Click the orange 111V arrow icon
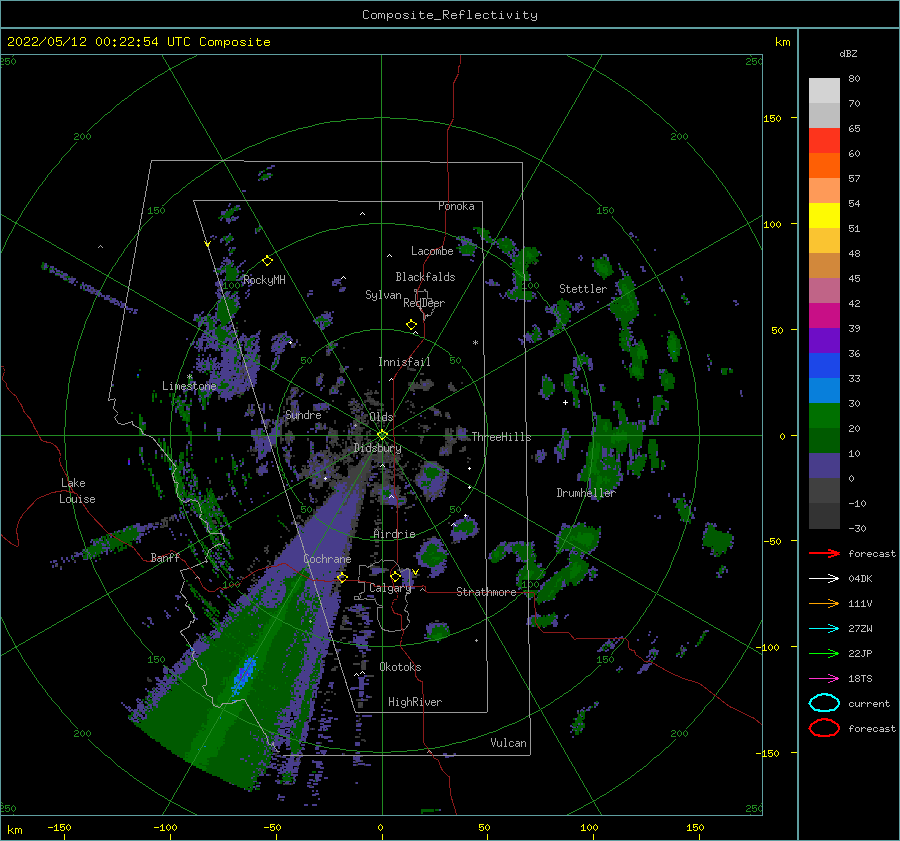 click(x=824, y=603)
